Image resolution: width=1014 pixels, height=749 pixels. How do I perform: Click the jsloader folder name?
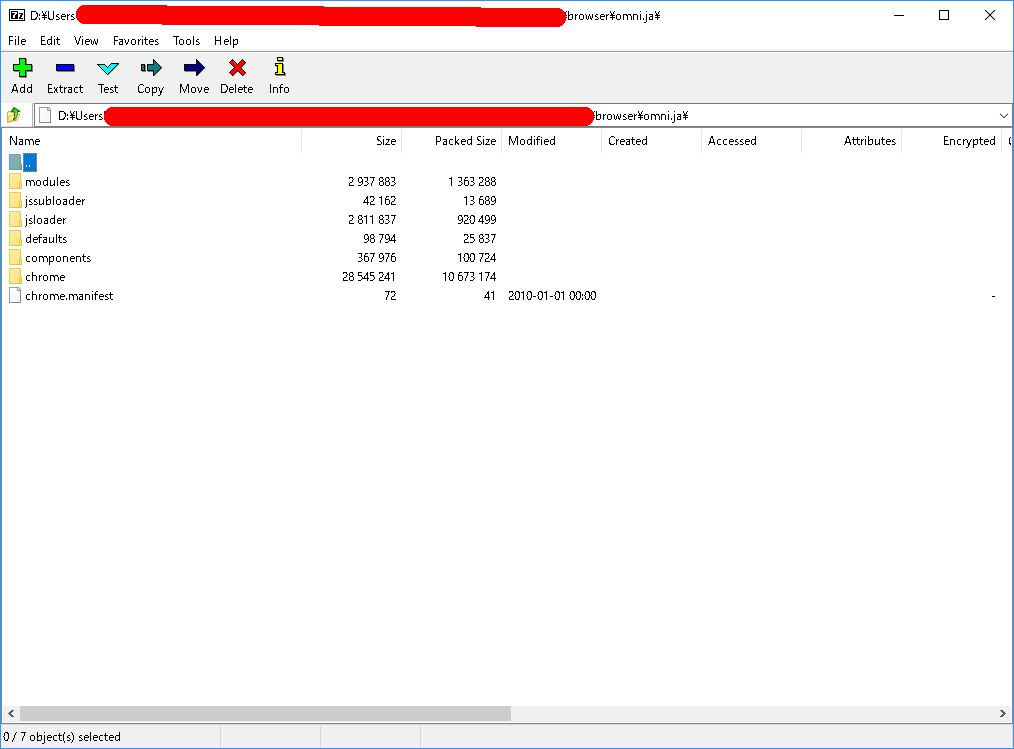pos(45,220)
